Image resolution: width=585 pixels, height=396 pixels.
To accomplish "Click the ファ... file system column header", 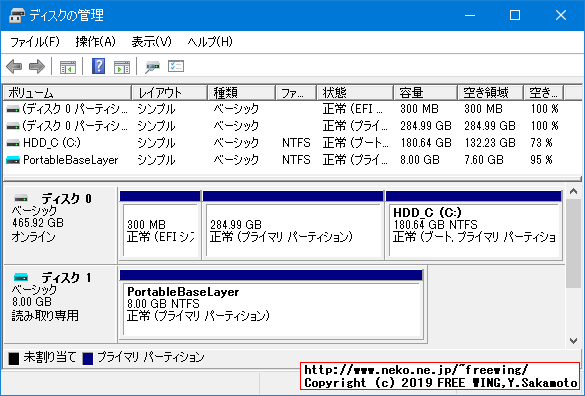I will [x=296, y=93].
